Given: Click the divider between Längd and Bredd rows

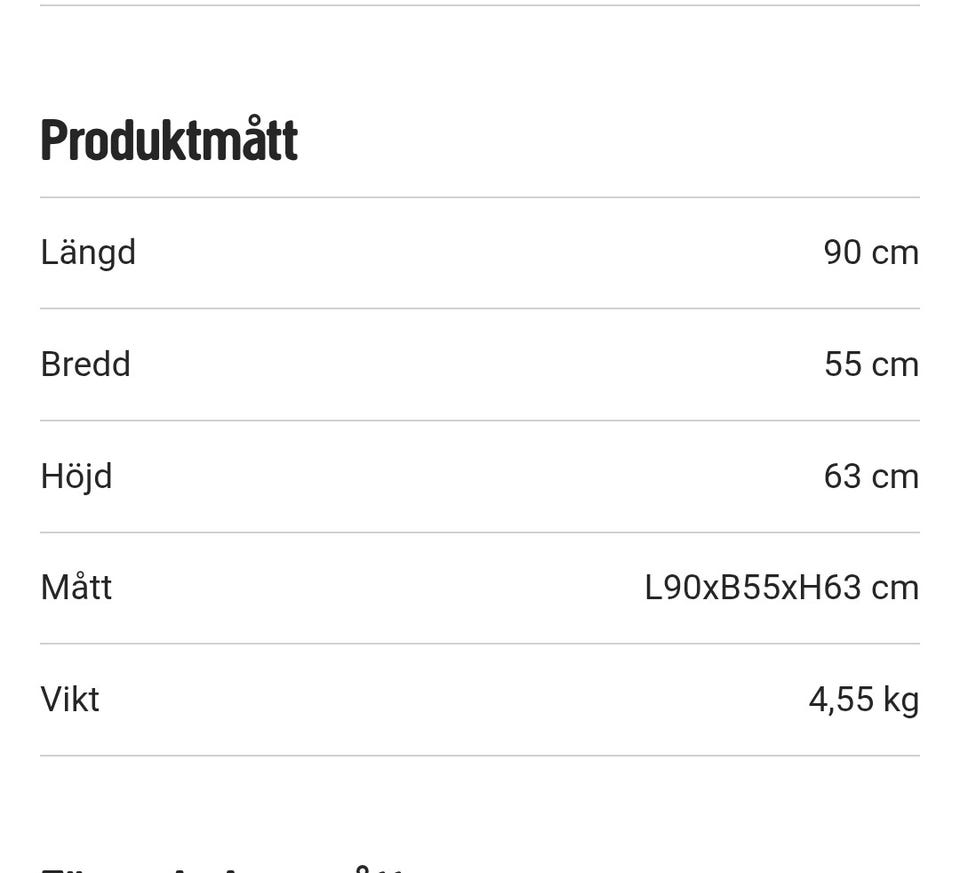Looking at the screenshot, I should (480, 308).
